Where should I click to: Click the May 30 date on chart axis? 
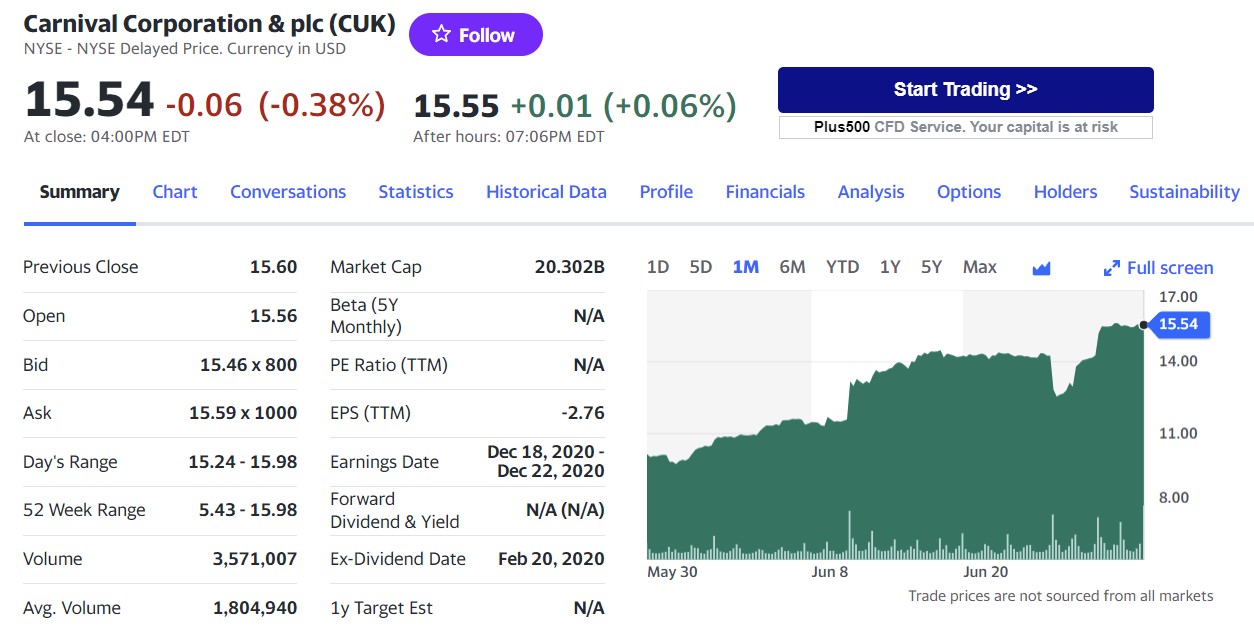[673, 572]
